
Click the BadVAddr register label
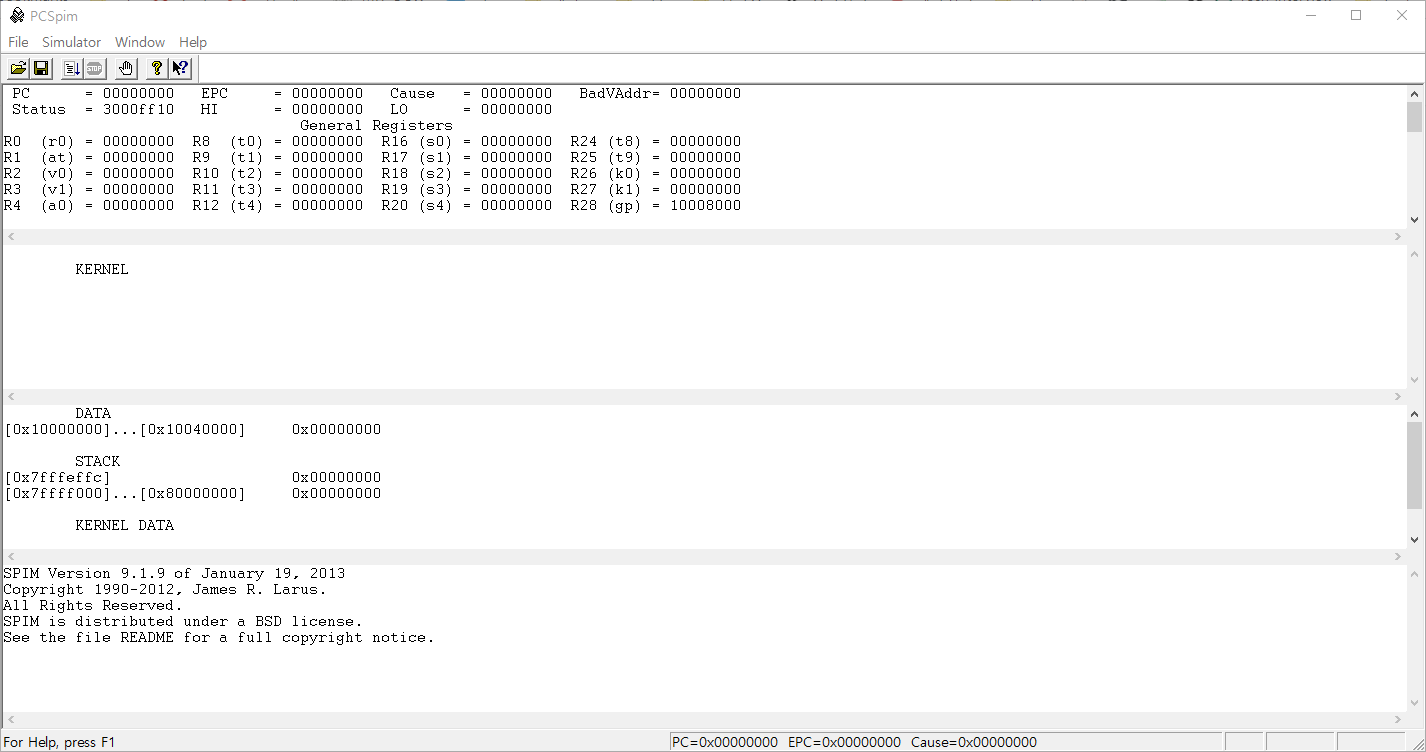click(x=615, y=93)
